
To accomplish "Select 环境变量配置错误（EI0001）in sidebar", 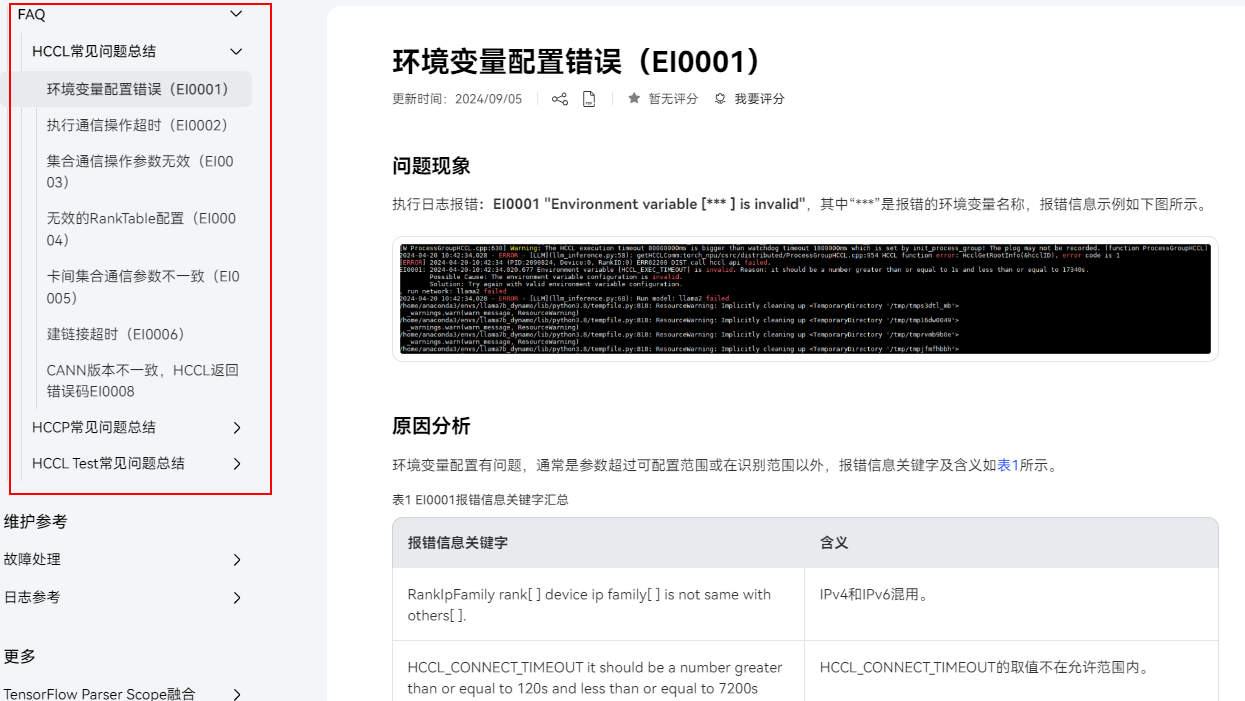I will (x=138, y=89).
